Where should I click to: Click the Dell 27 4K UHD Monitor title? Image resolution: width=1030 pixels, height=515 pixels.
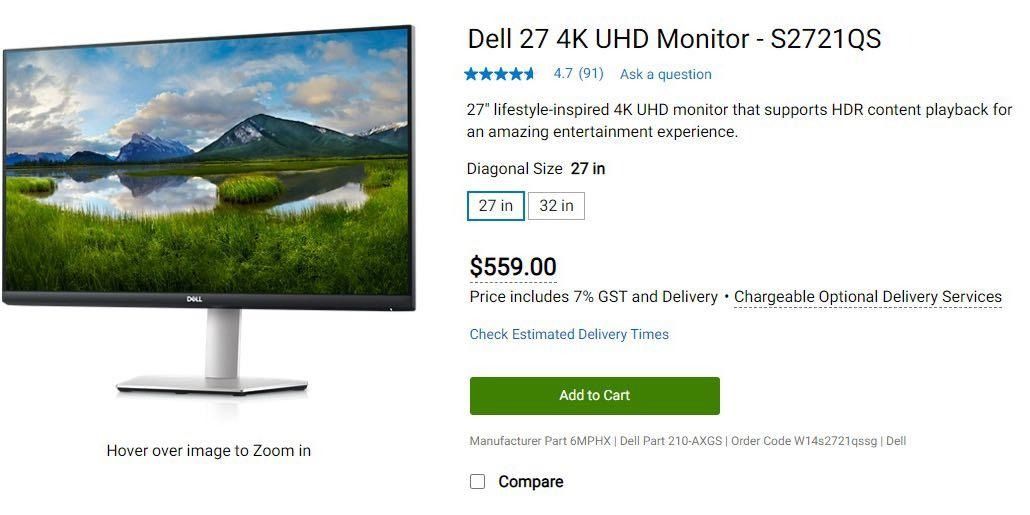[x=674, y=39]
